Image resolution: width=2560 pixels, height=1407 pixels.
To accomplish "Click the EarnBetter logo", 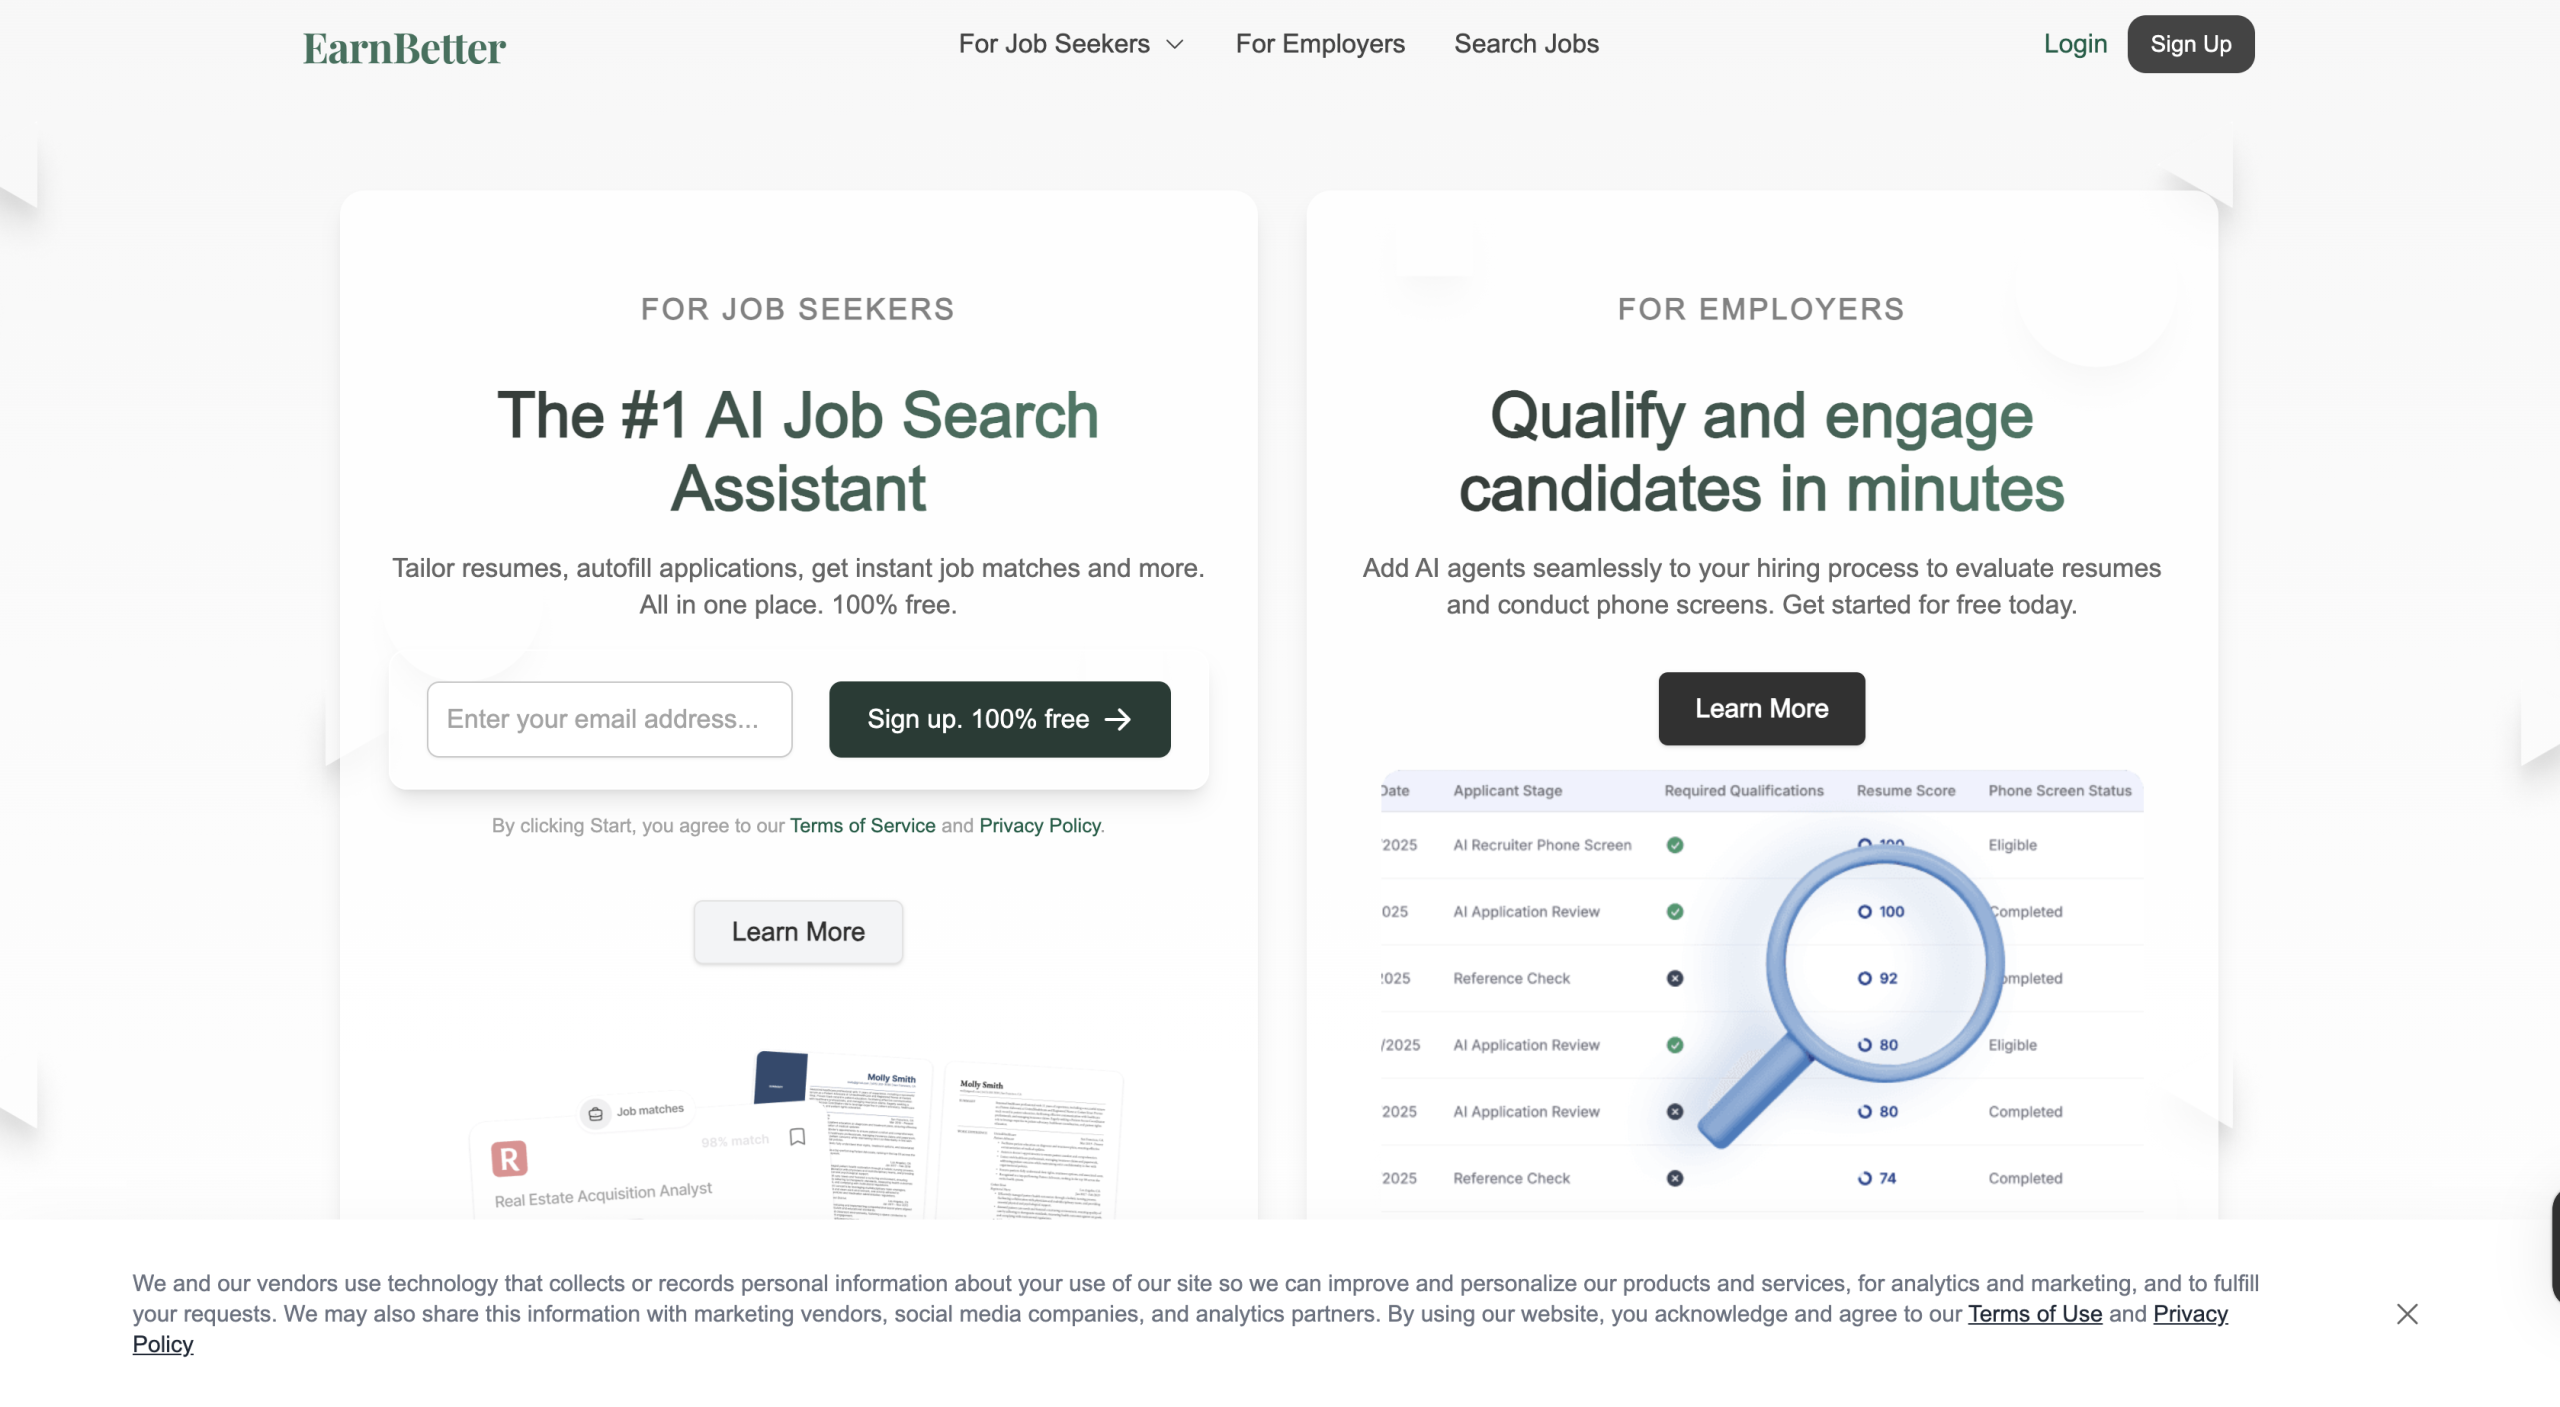I will 404,48.
